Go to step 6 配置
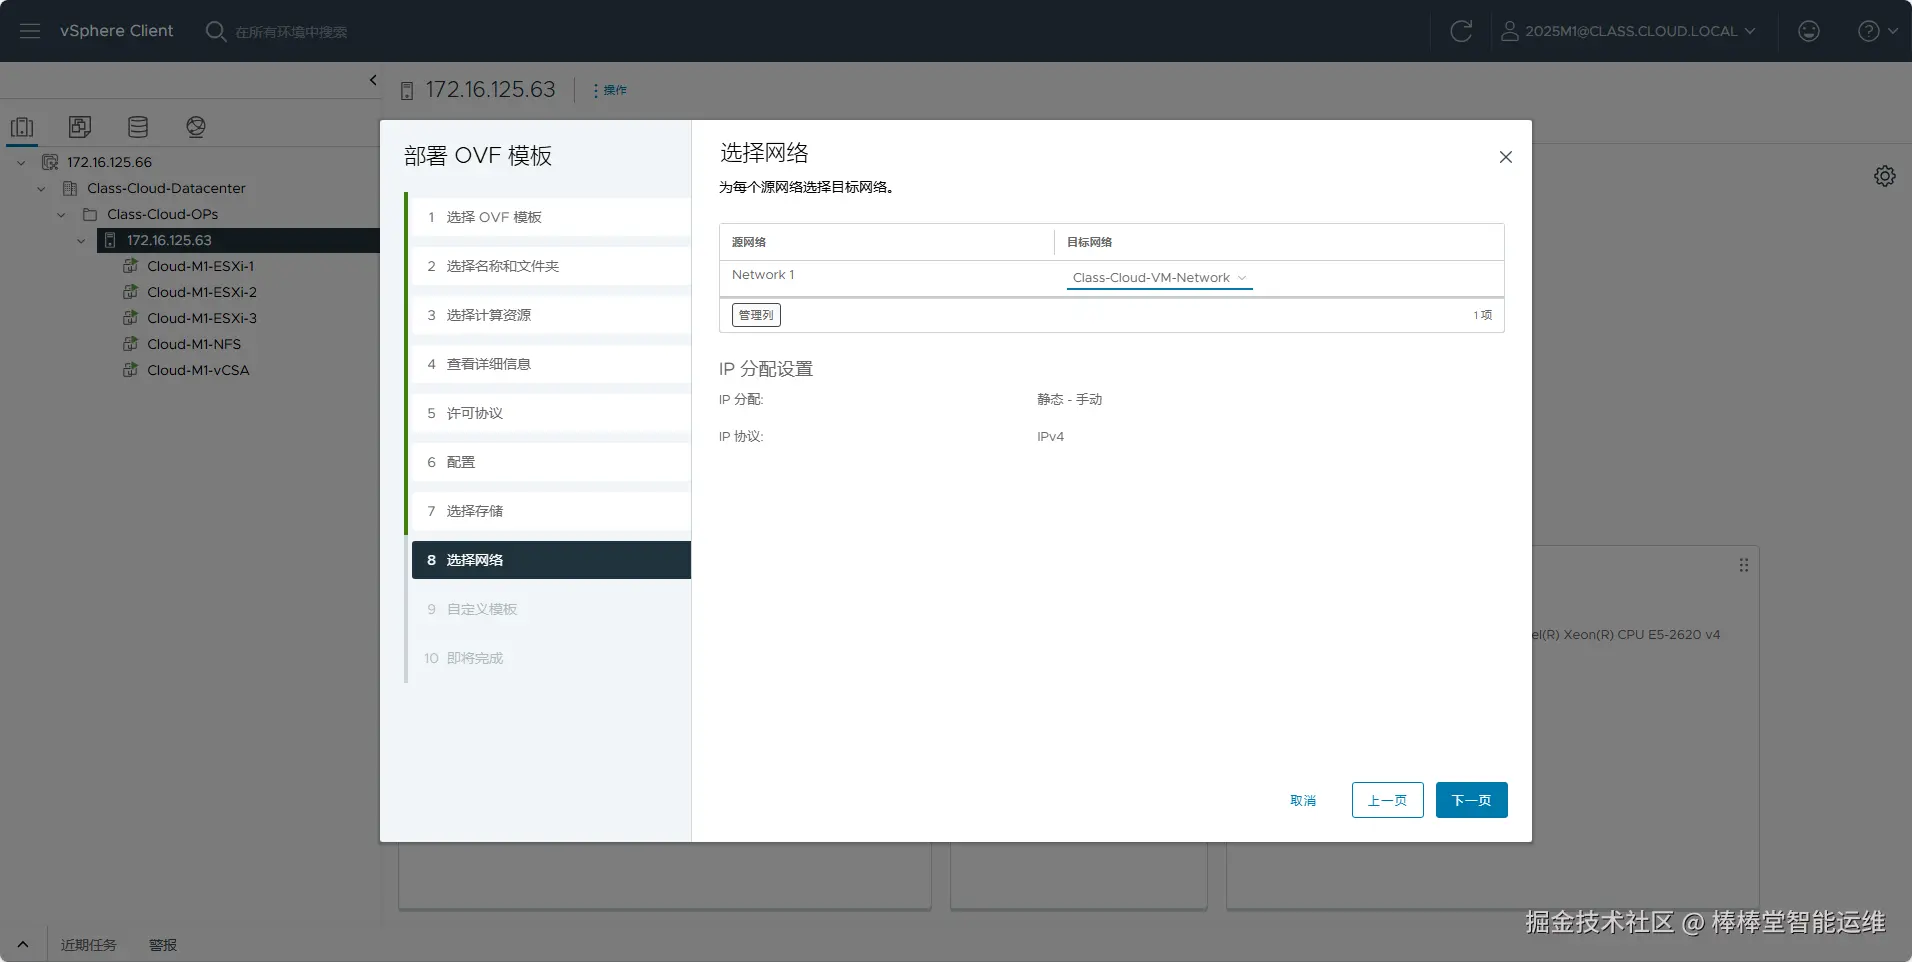 click(x=551, y=462)
